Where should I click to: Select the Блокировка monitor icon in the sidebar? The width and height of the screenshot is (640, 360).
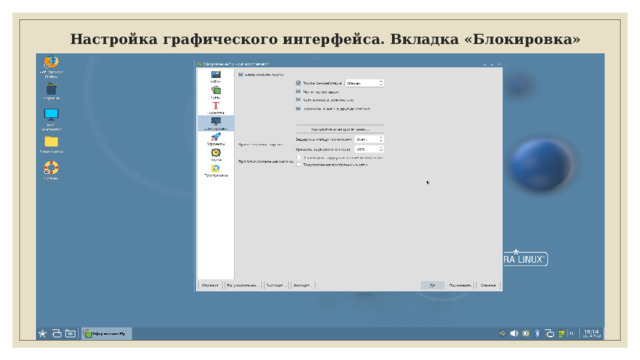(x=216, y=123)
